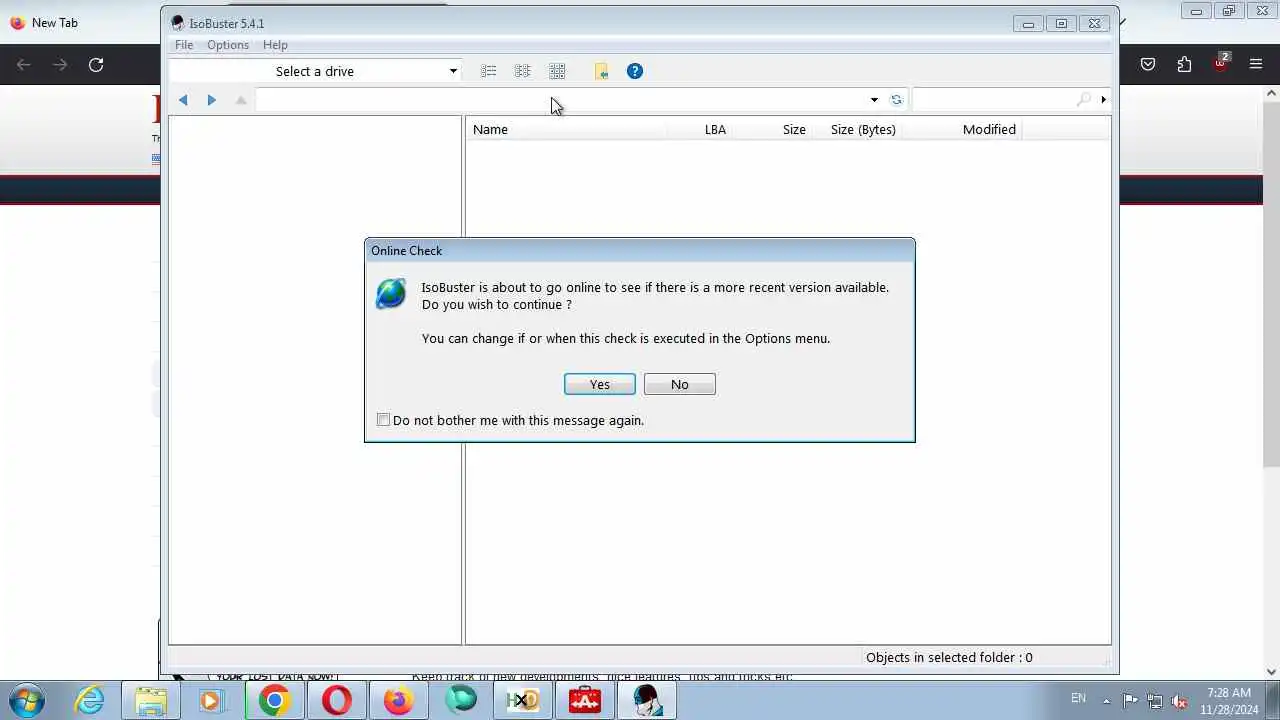
Task: Open the green circular app in taskbar
Action: 461,700
